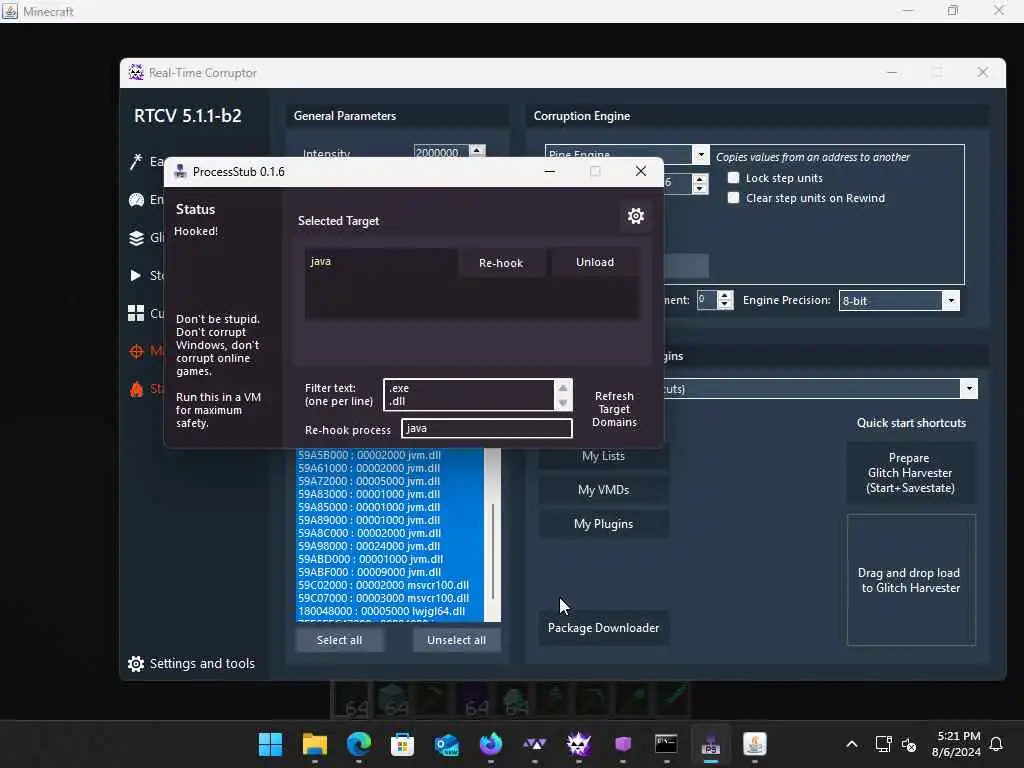
Task: Open Firefox from the taskbar
Action: 490,744
